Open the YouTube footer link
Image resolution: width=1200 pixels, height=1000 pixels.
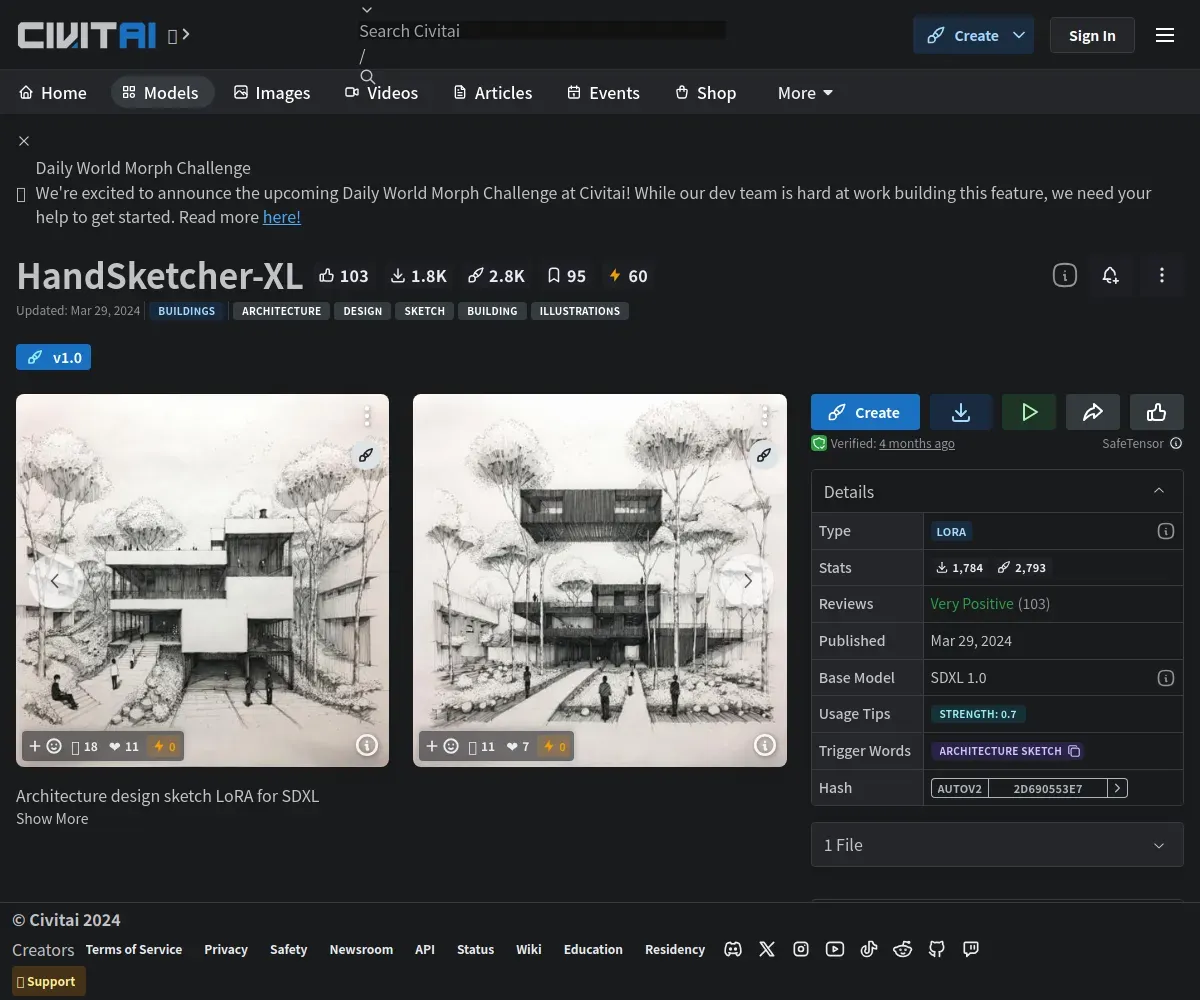(x=835, y=949)
